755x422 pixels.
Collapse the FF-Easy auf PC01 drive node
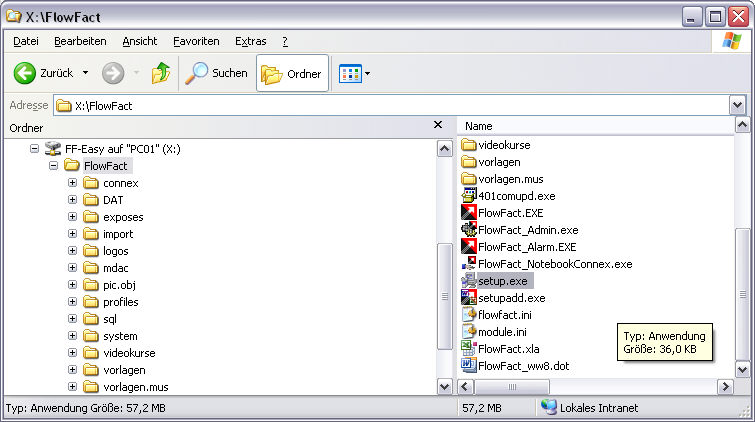pyautogui.click(x=34, y=148)
